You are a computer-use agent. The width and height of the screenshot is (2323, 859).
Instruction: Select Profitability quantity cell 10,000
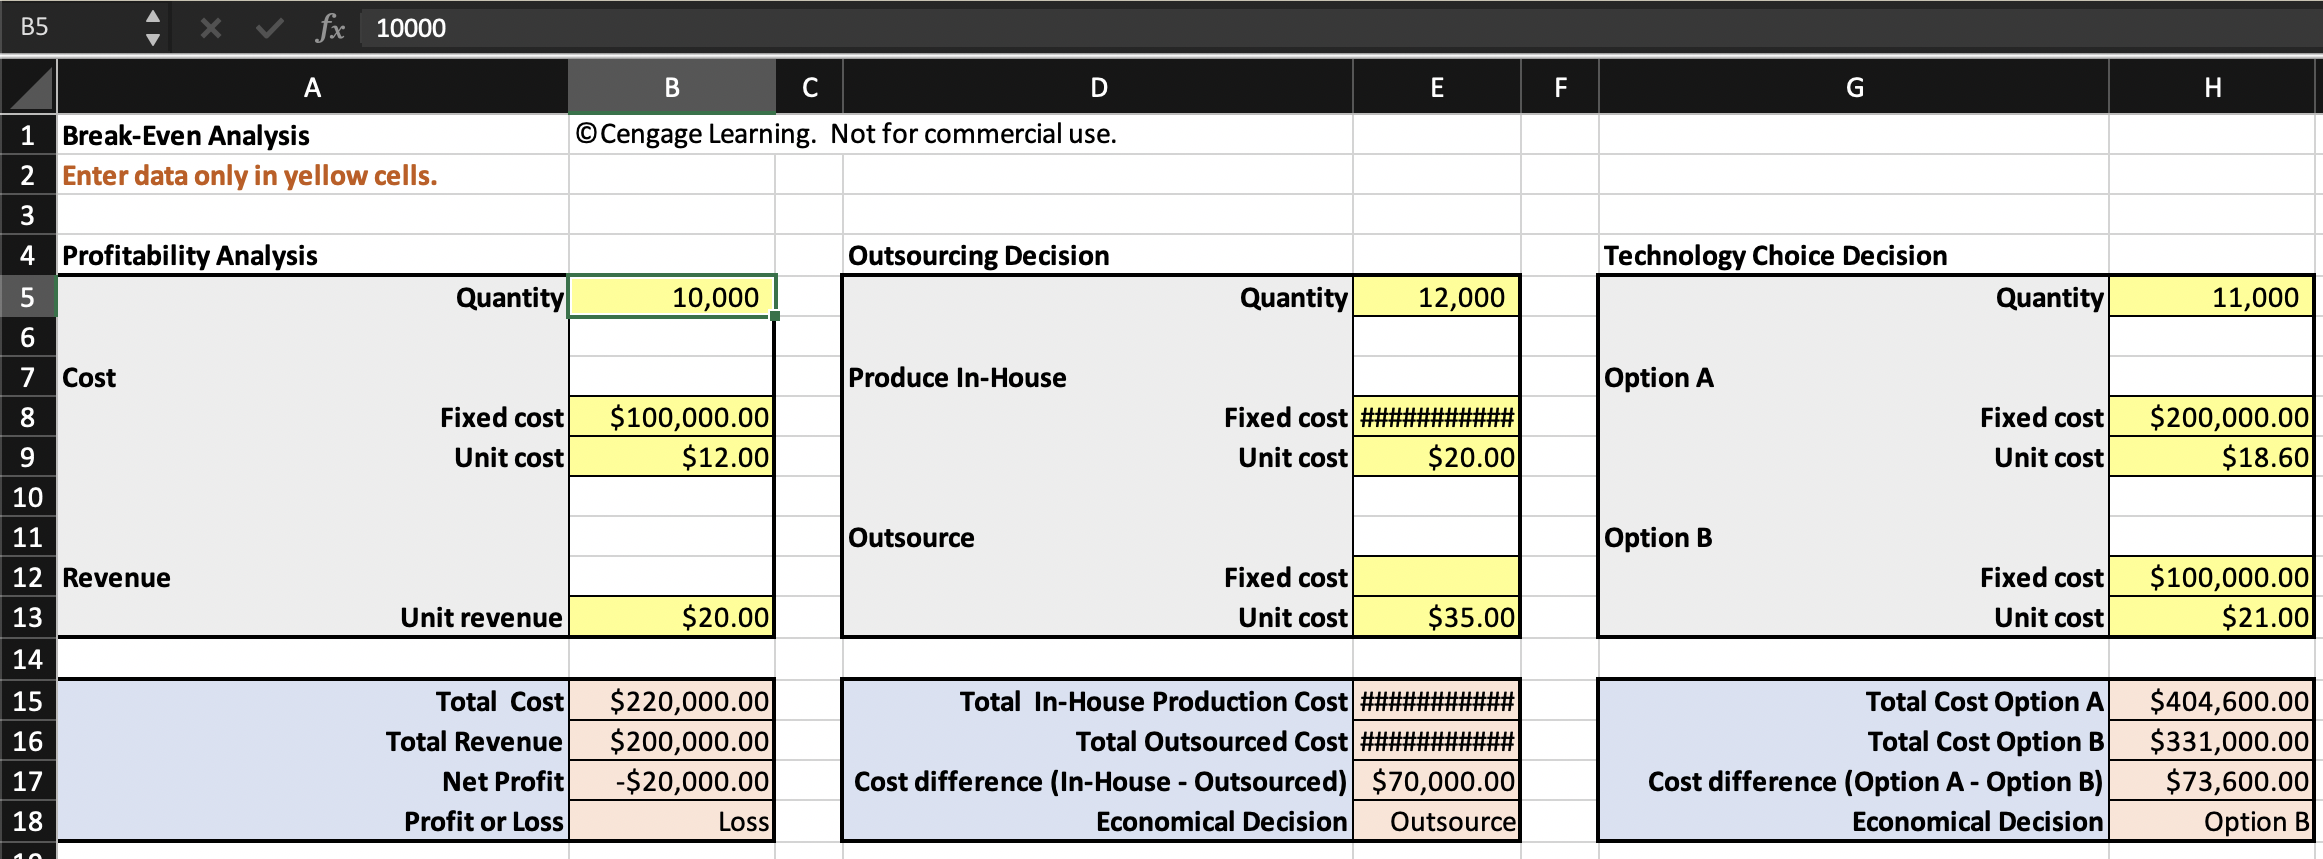coord(672,297)
